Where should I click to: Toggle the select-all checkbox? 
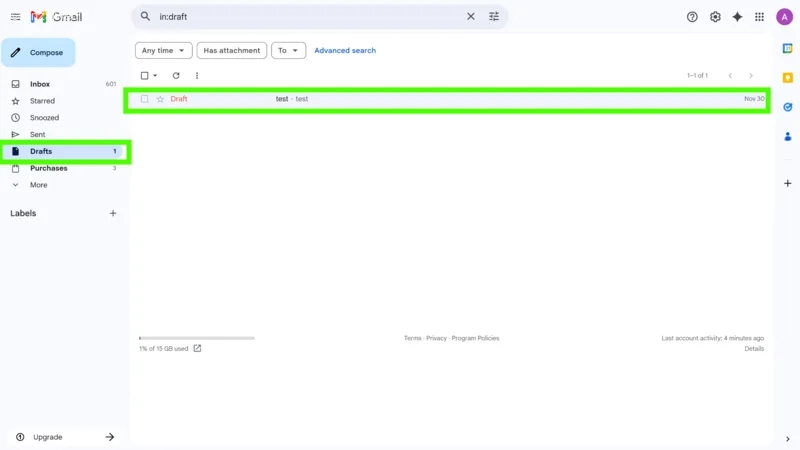point(145,76)
